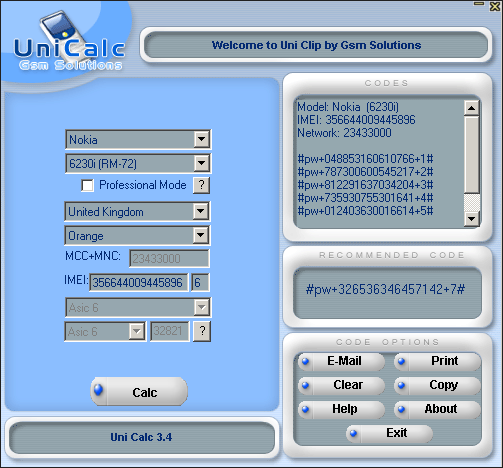Click the Clear button
The width and height of the screenshot is (503, 468).
point(342,385)
